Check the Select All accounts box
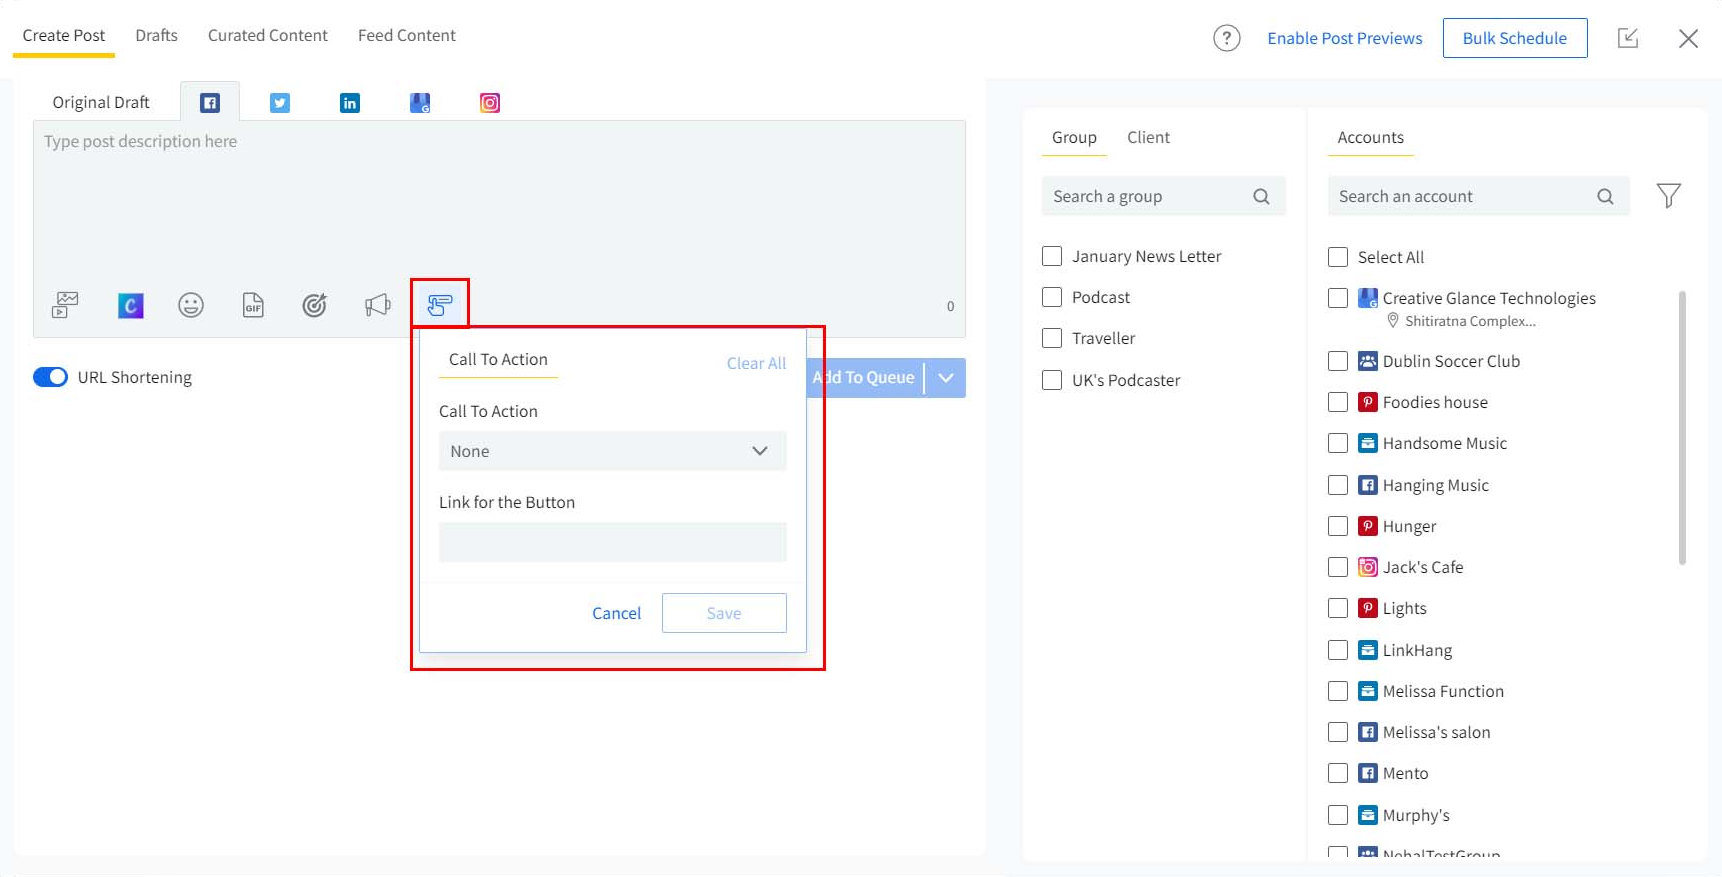The height and width of the screenshot is (877, 1722). pyautogui.click(x=1338, y=257)
